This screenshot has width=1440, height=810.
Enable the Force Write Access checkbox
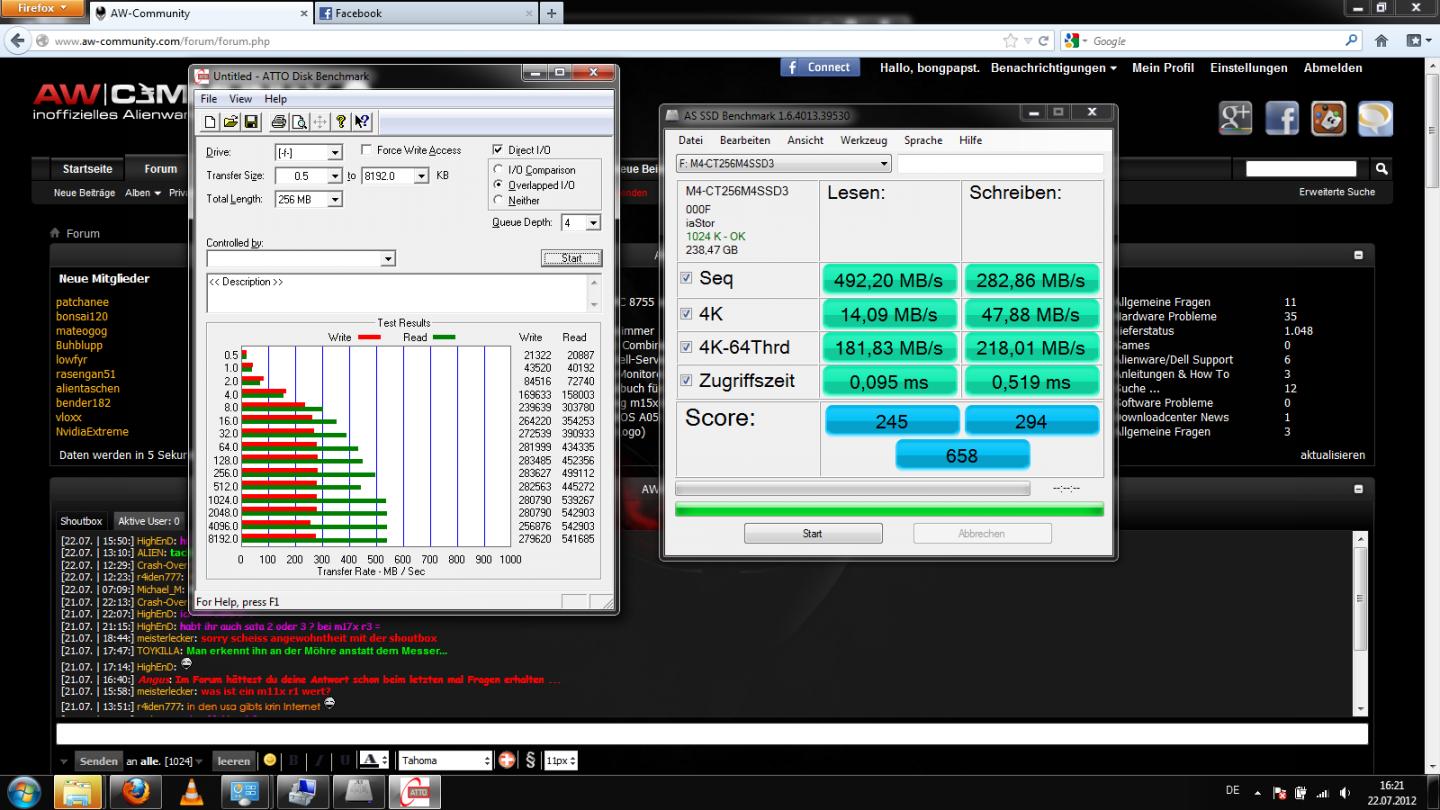[x=367, y=150]
